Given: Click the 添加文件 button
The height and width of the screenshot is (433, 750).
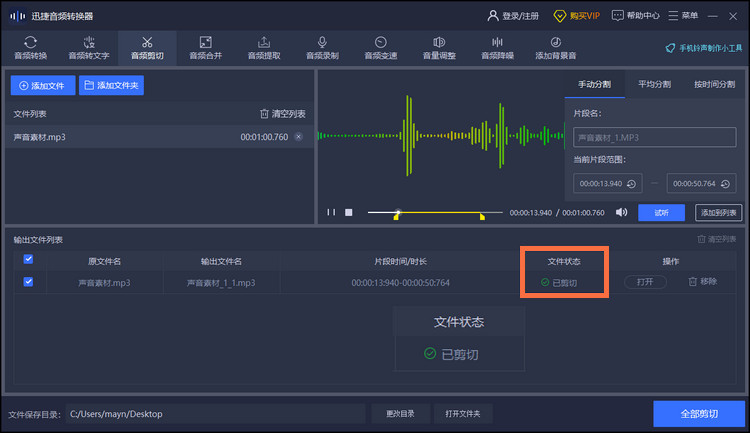Looking at the screenshot, I should 43,85.
